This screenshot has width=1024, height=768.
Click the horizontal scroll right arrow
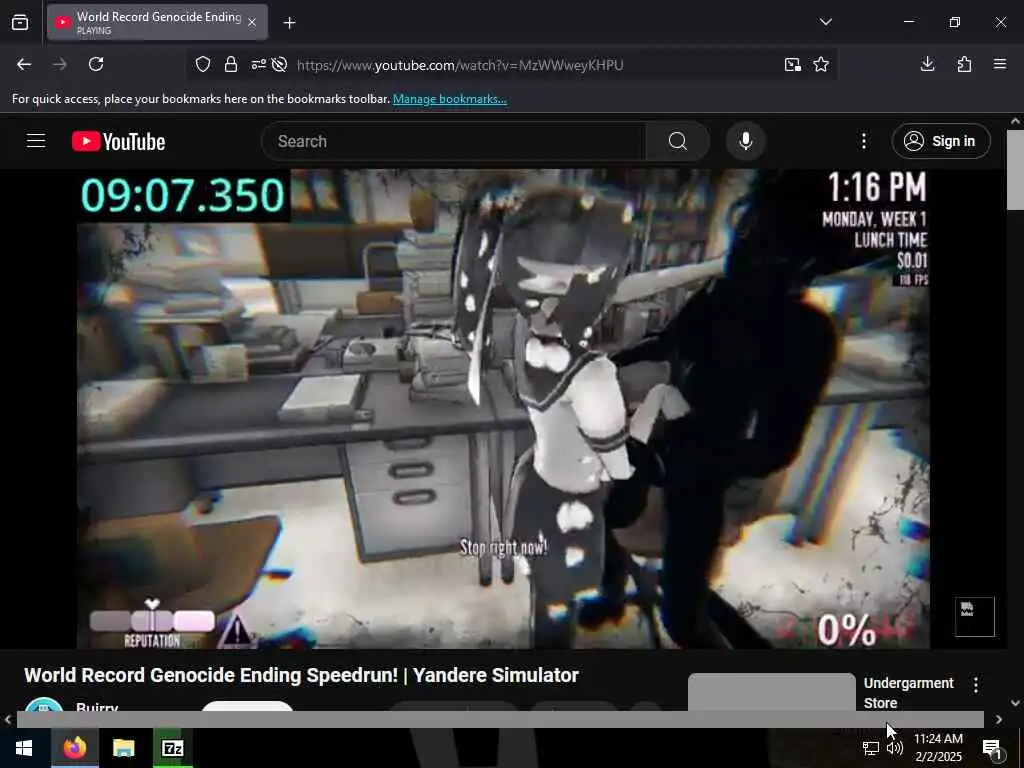point(999,720)
